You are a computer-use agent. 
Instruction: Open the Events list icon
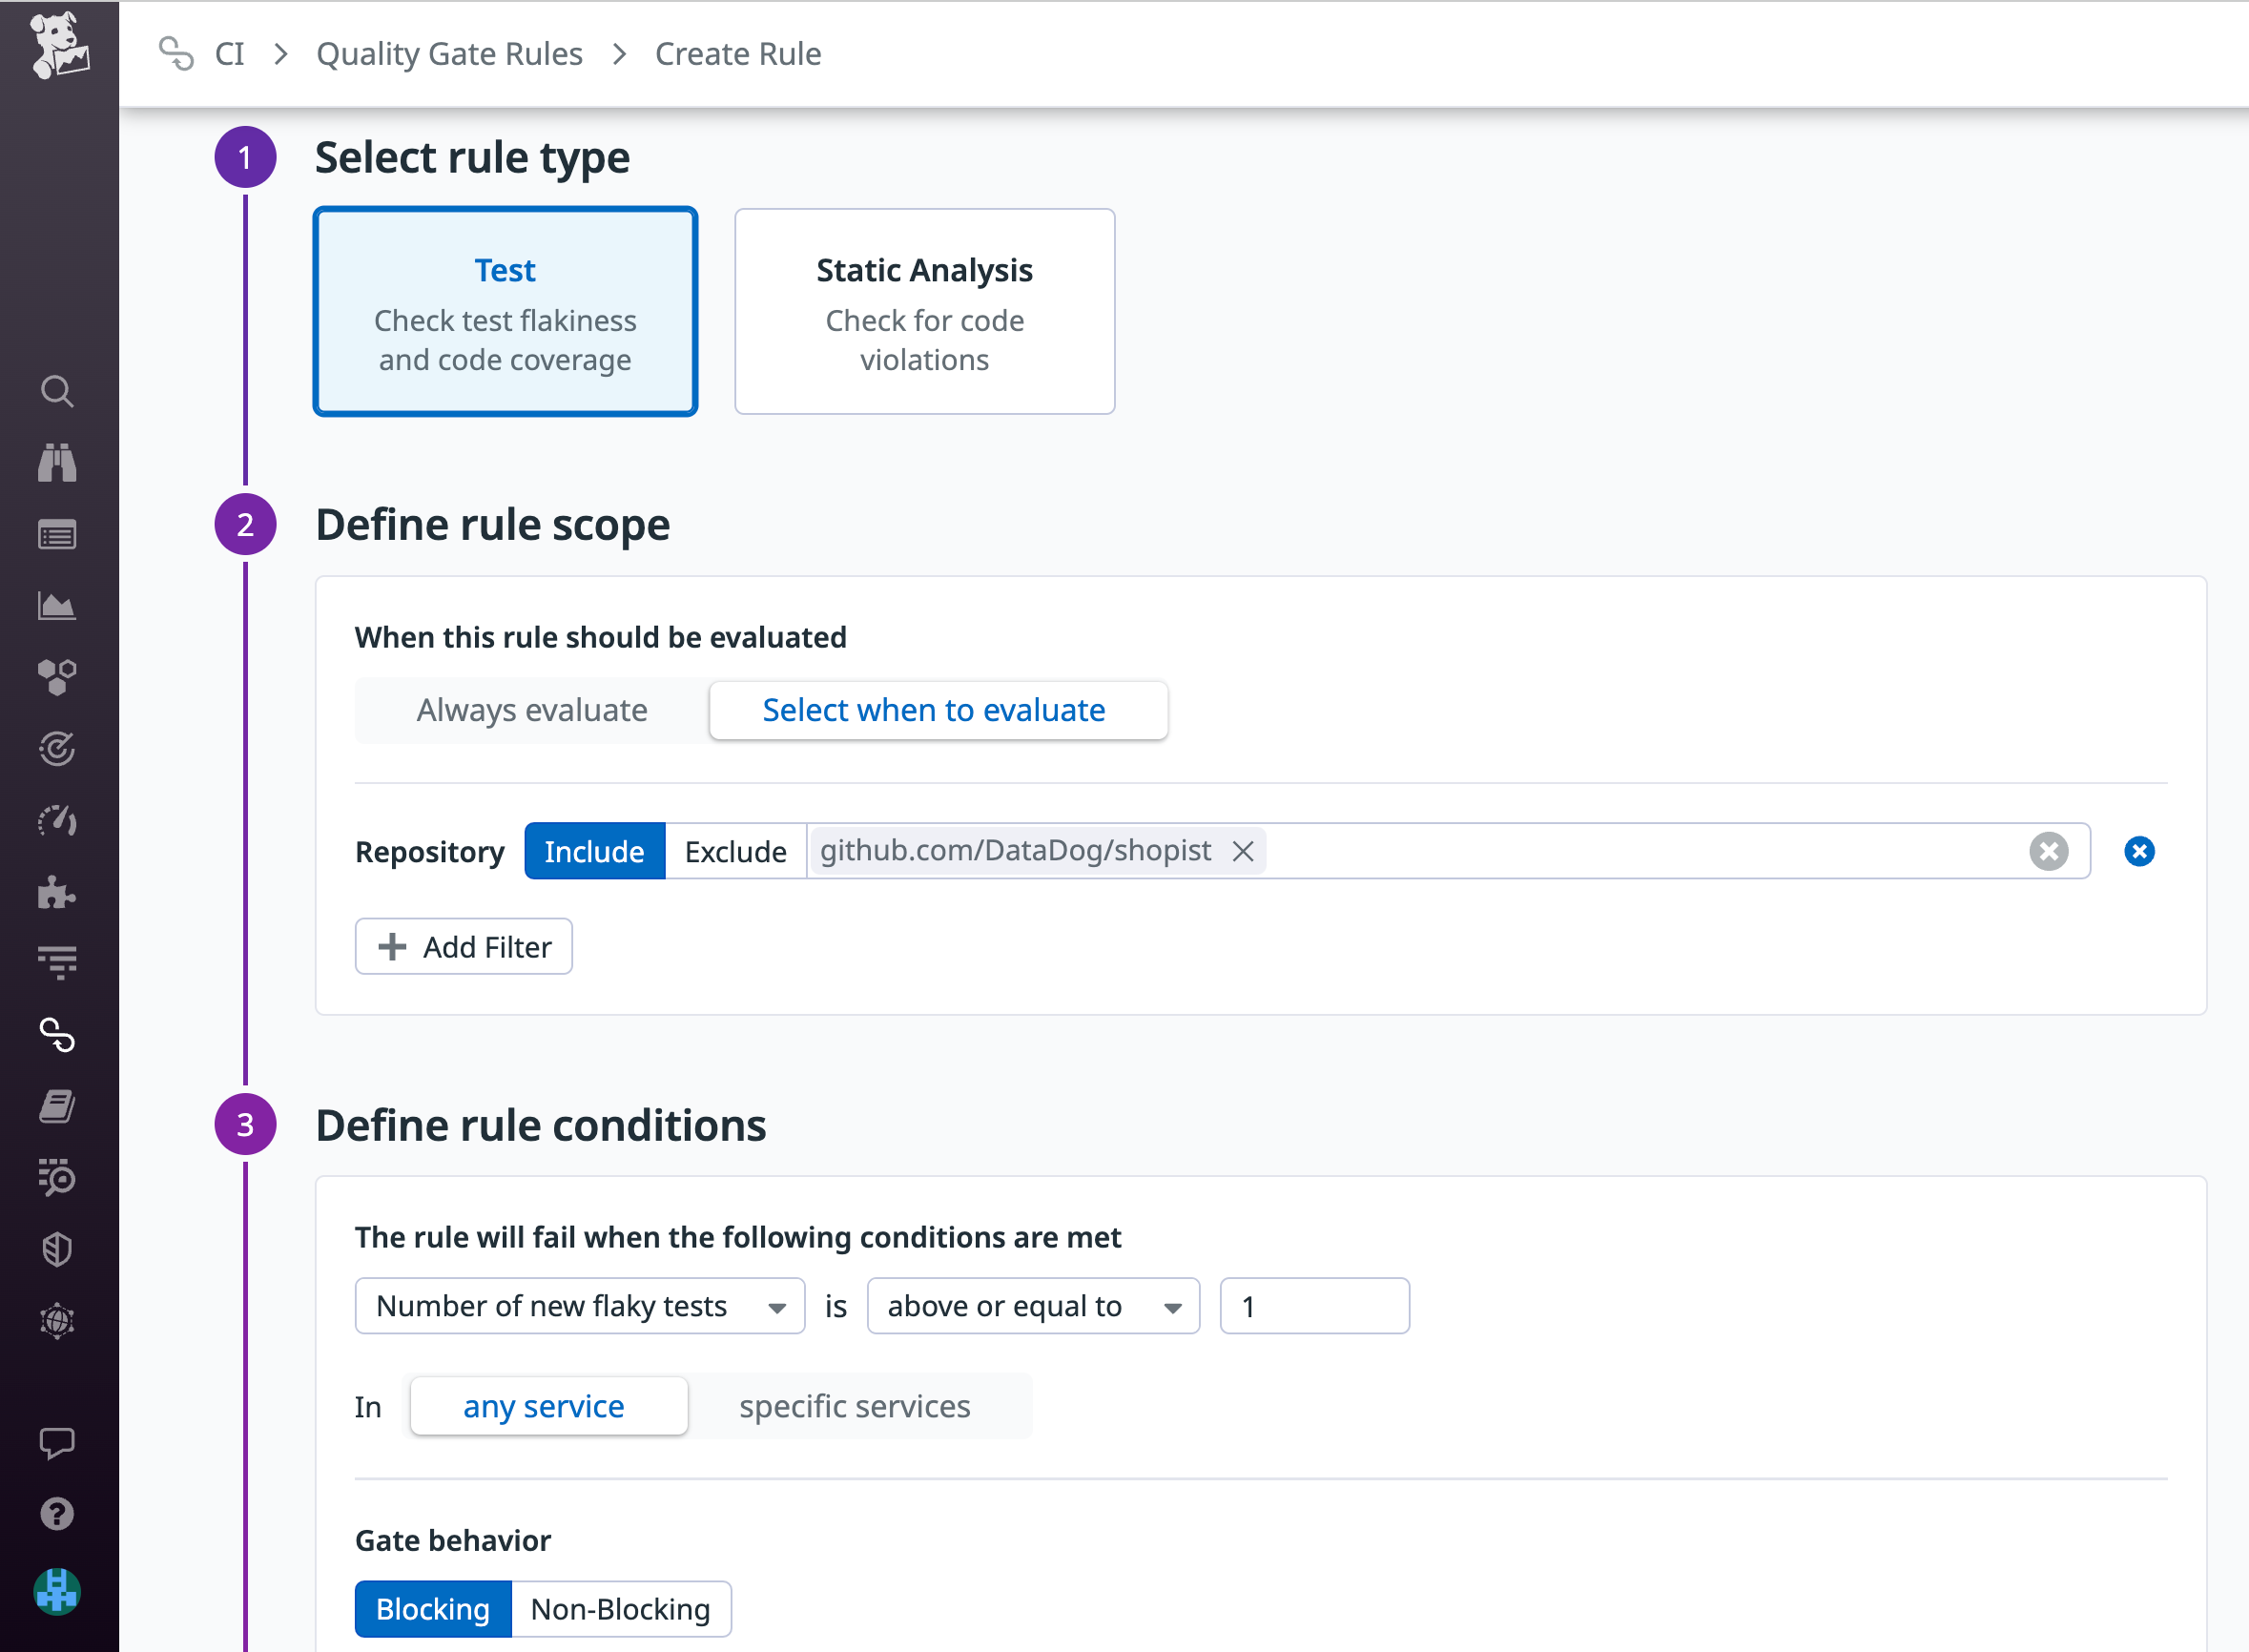[57, 534]
